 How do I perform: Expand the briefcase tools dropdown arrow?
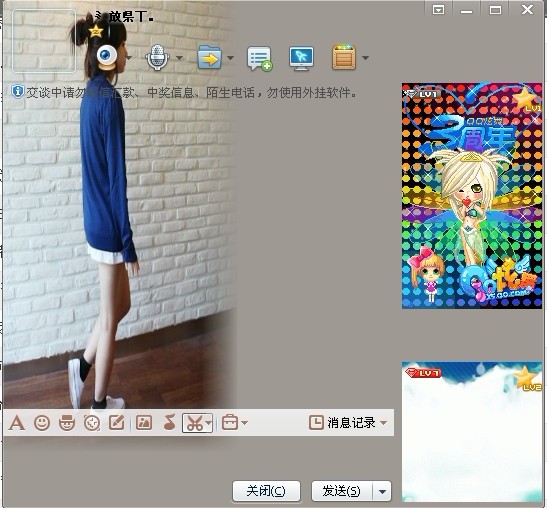coord(245,423)
